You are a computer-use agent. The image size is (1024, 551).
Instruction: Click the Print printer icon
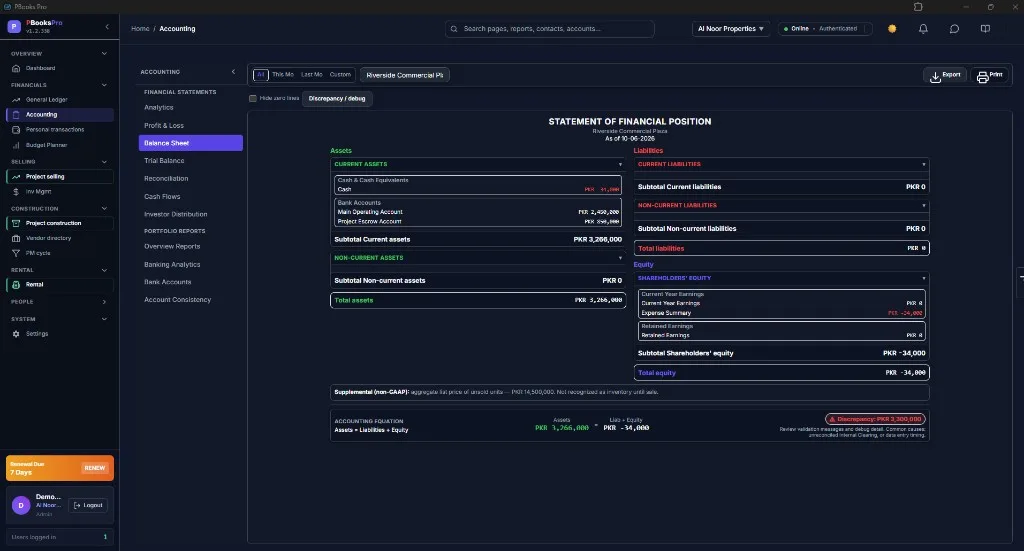pos(982,77)
